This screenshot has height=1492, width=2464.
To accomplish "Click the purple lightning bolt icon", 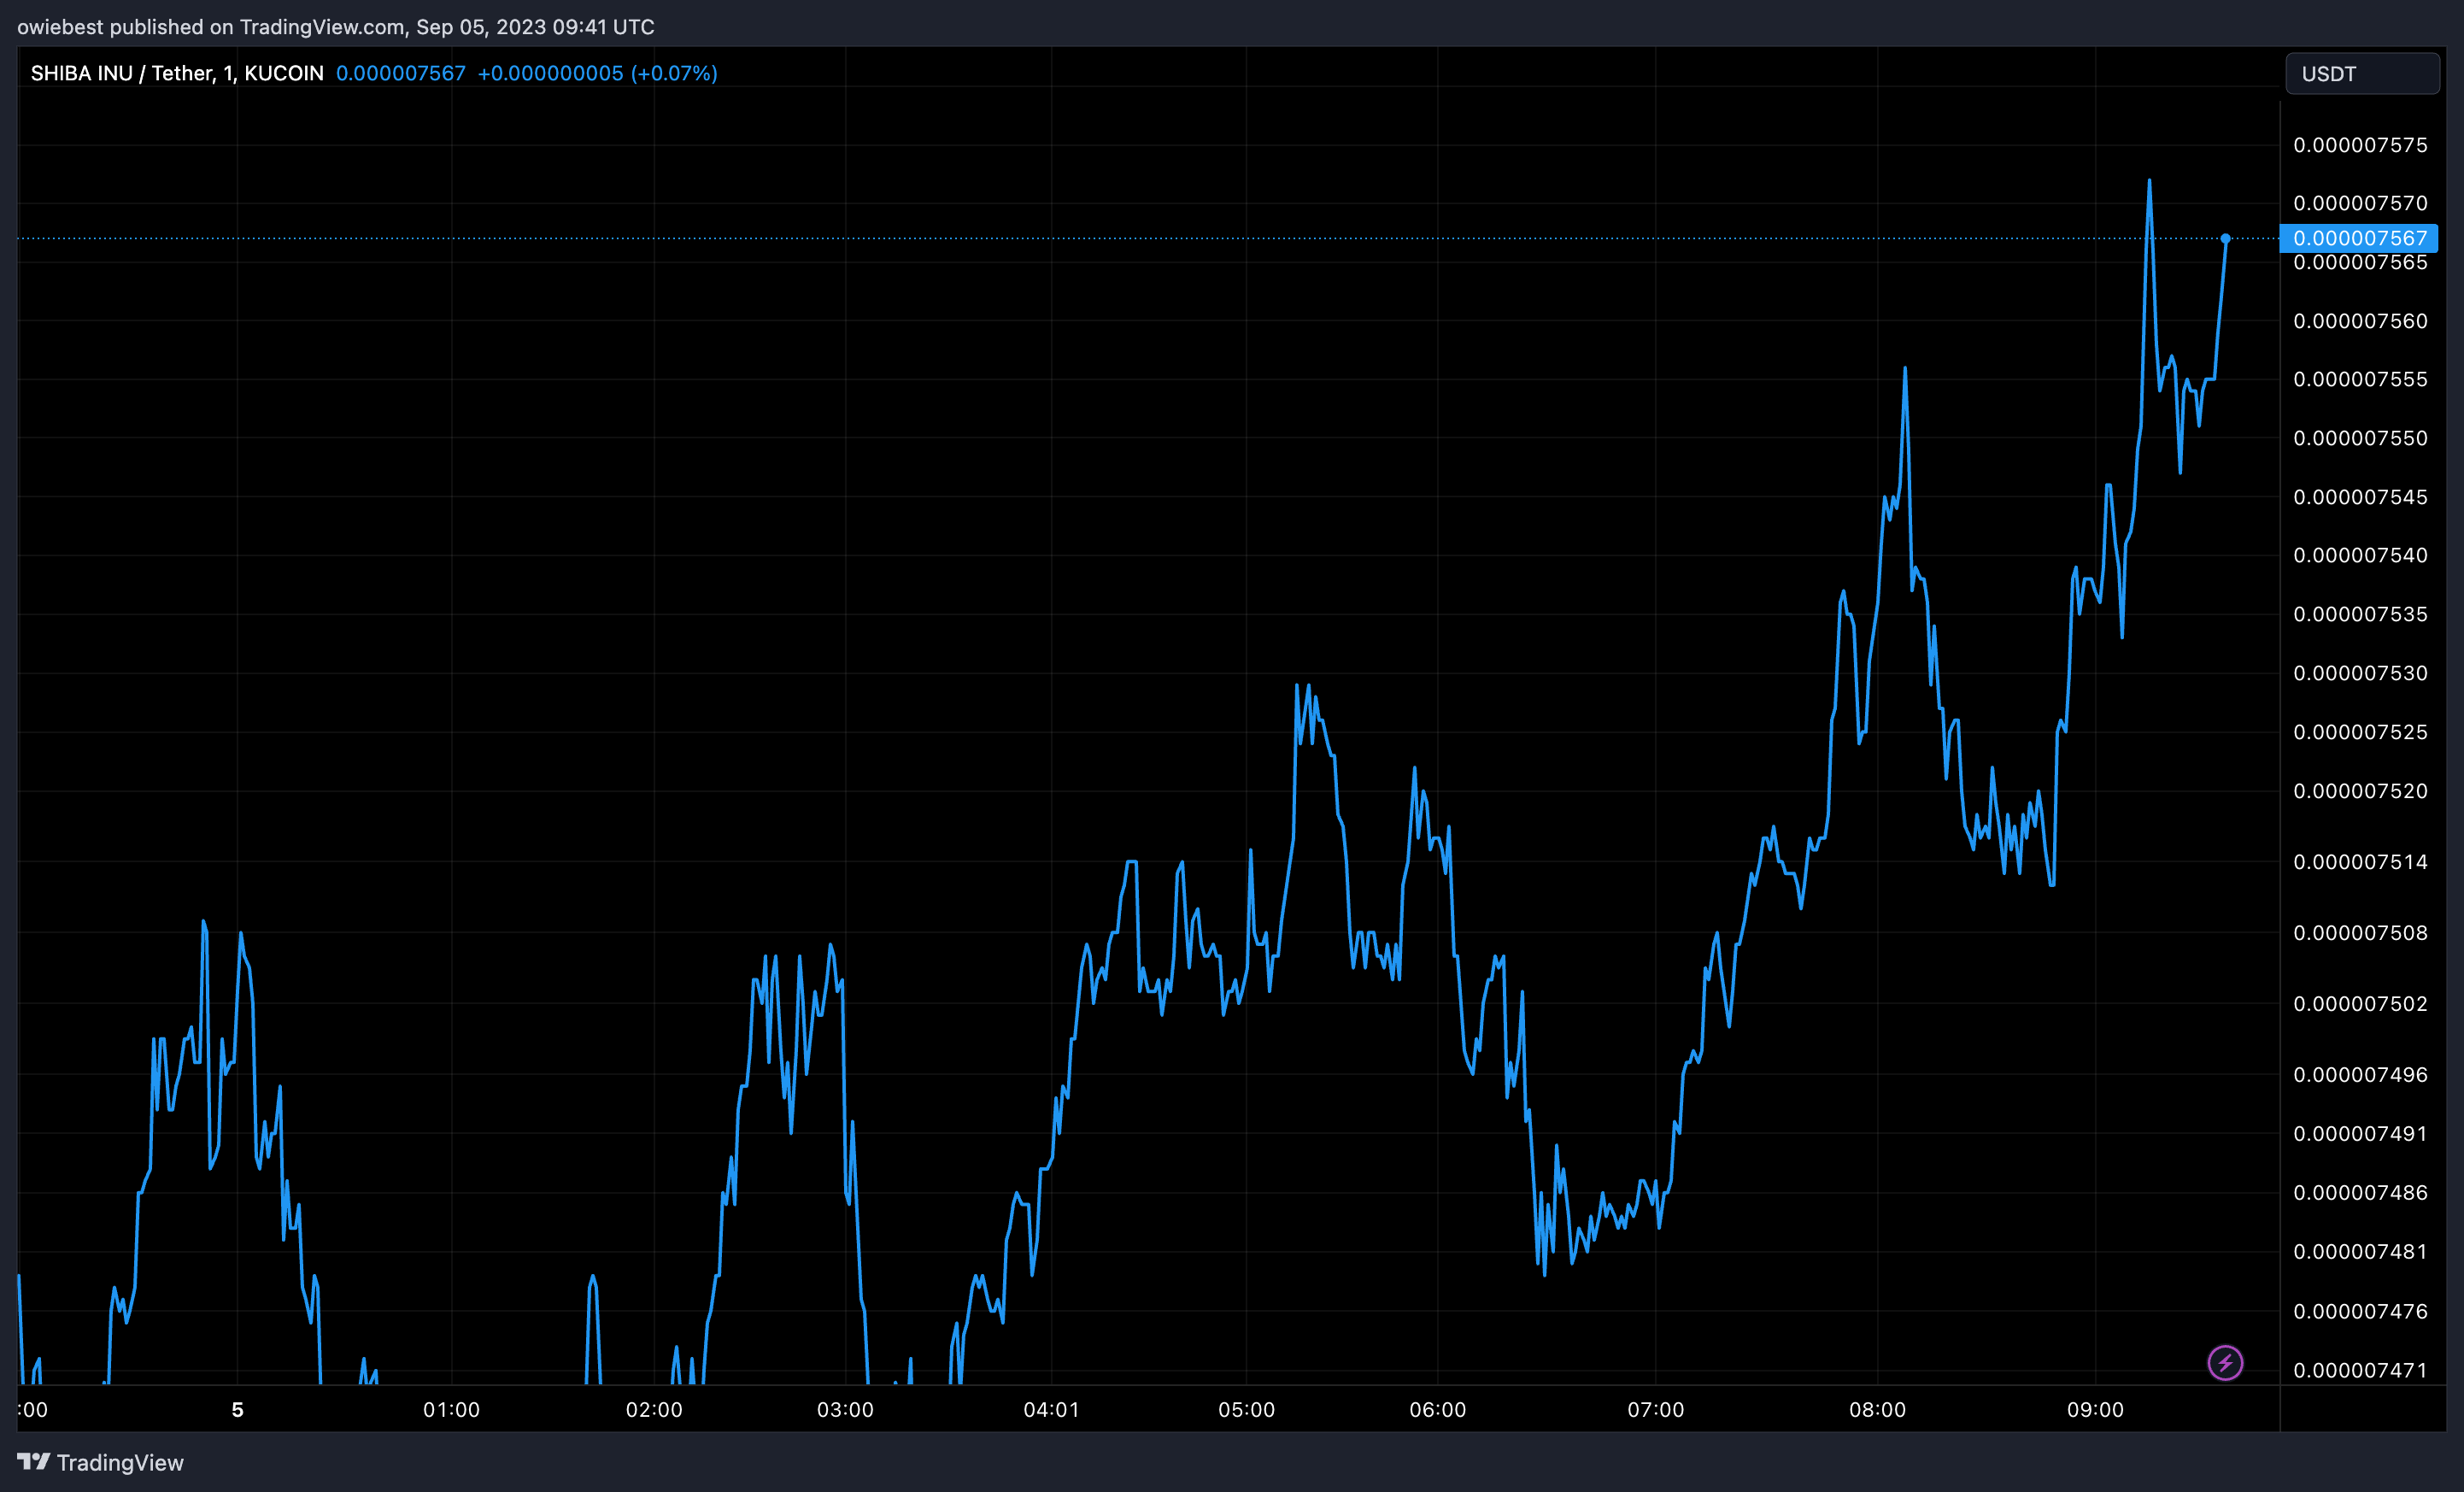I will (2225, 1362).
